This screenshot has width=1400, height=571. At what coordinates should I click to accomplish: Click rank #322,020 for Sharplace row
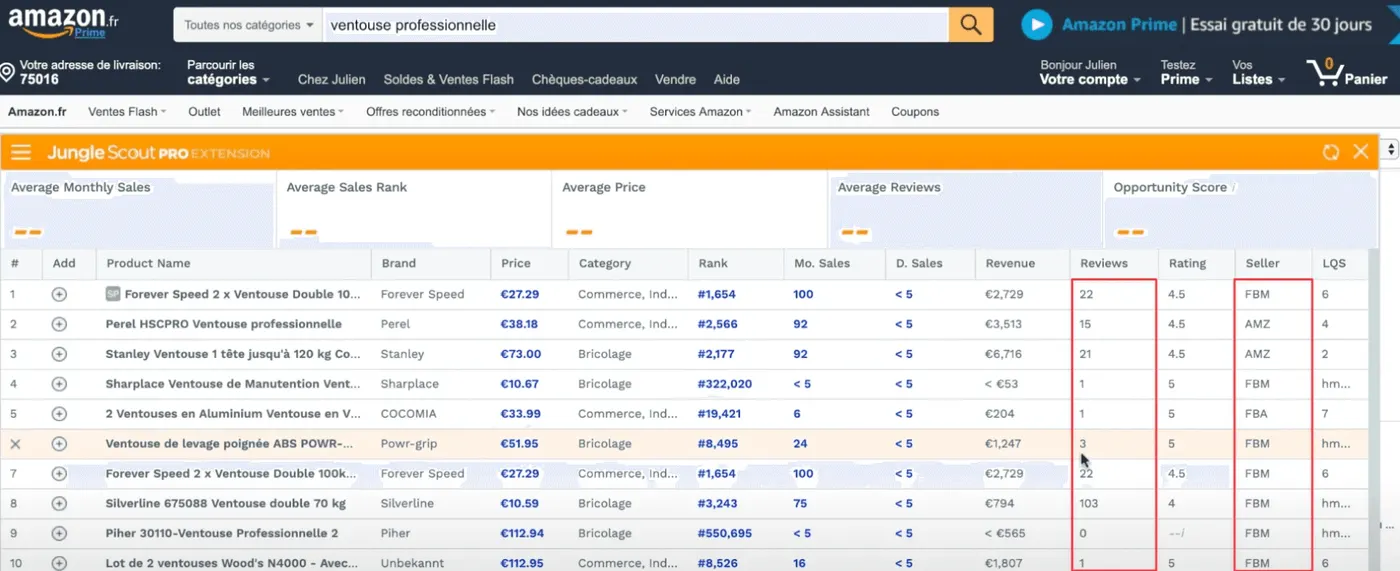pyautogui.click(x=725, y=384)
